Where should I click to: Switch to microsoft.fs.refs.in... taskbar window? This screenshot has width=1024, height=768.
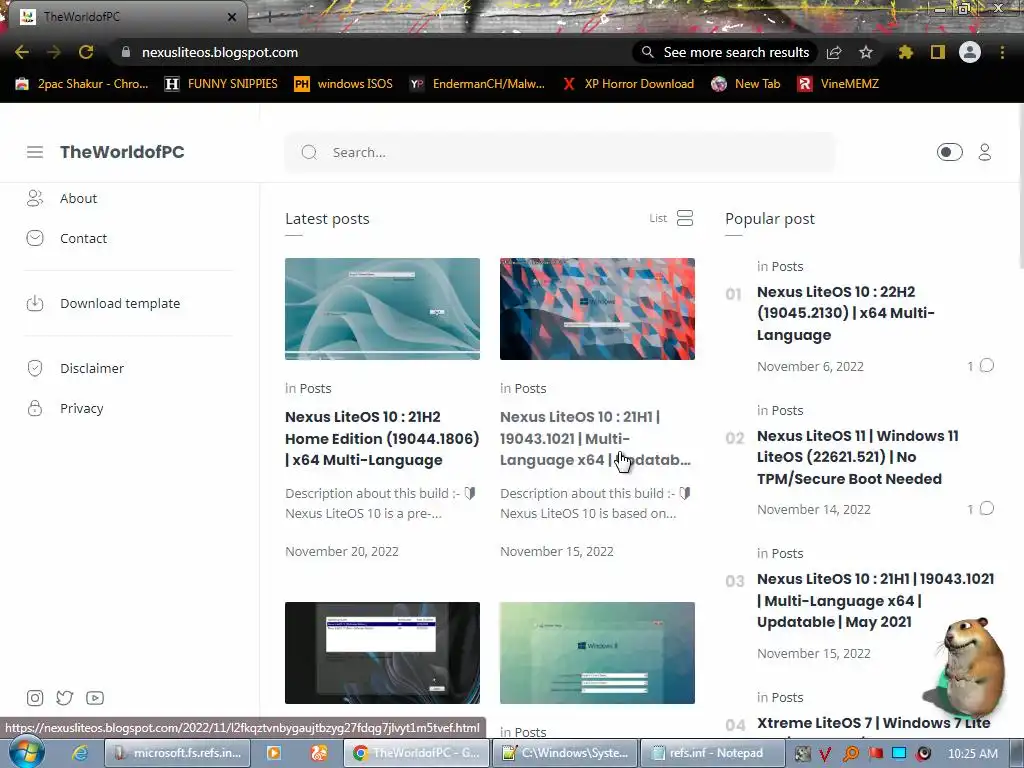177,753
